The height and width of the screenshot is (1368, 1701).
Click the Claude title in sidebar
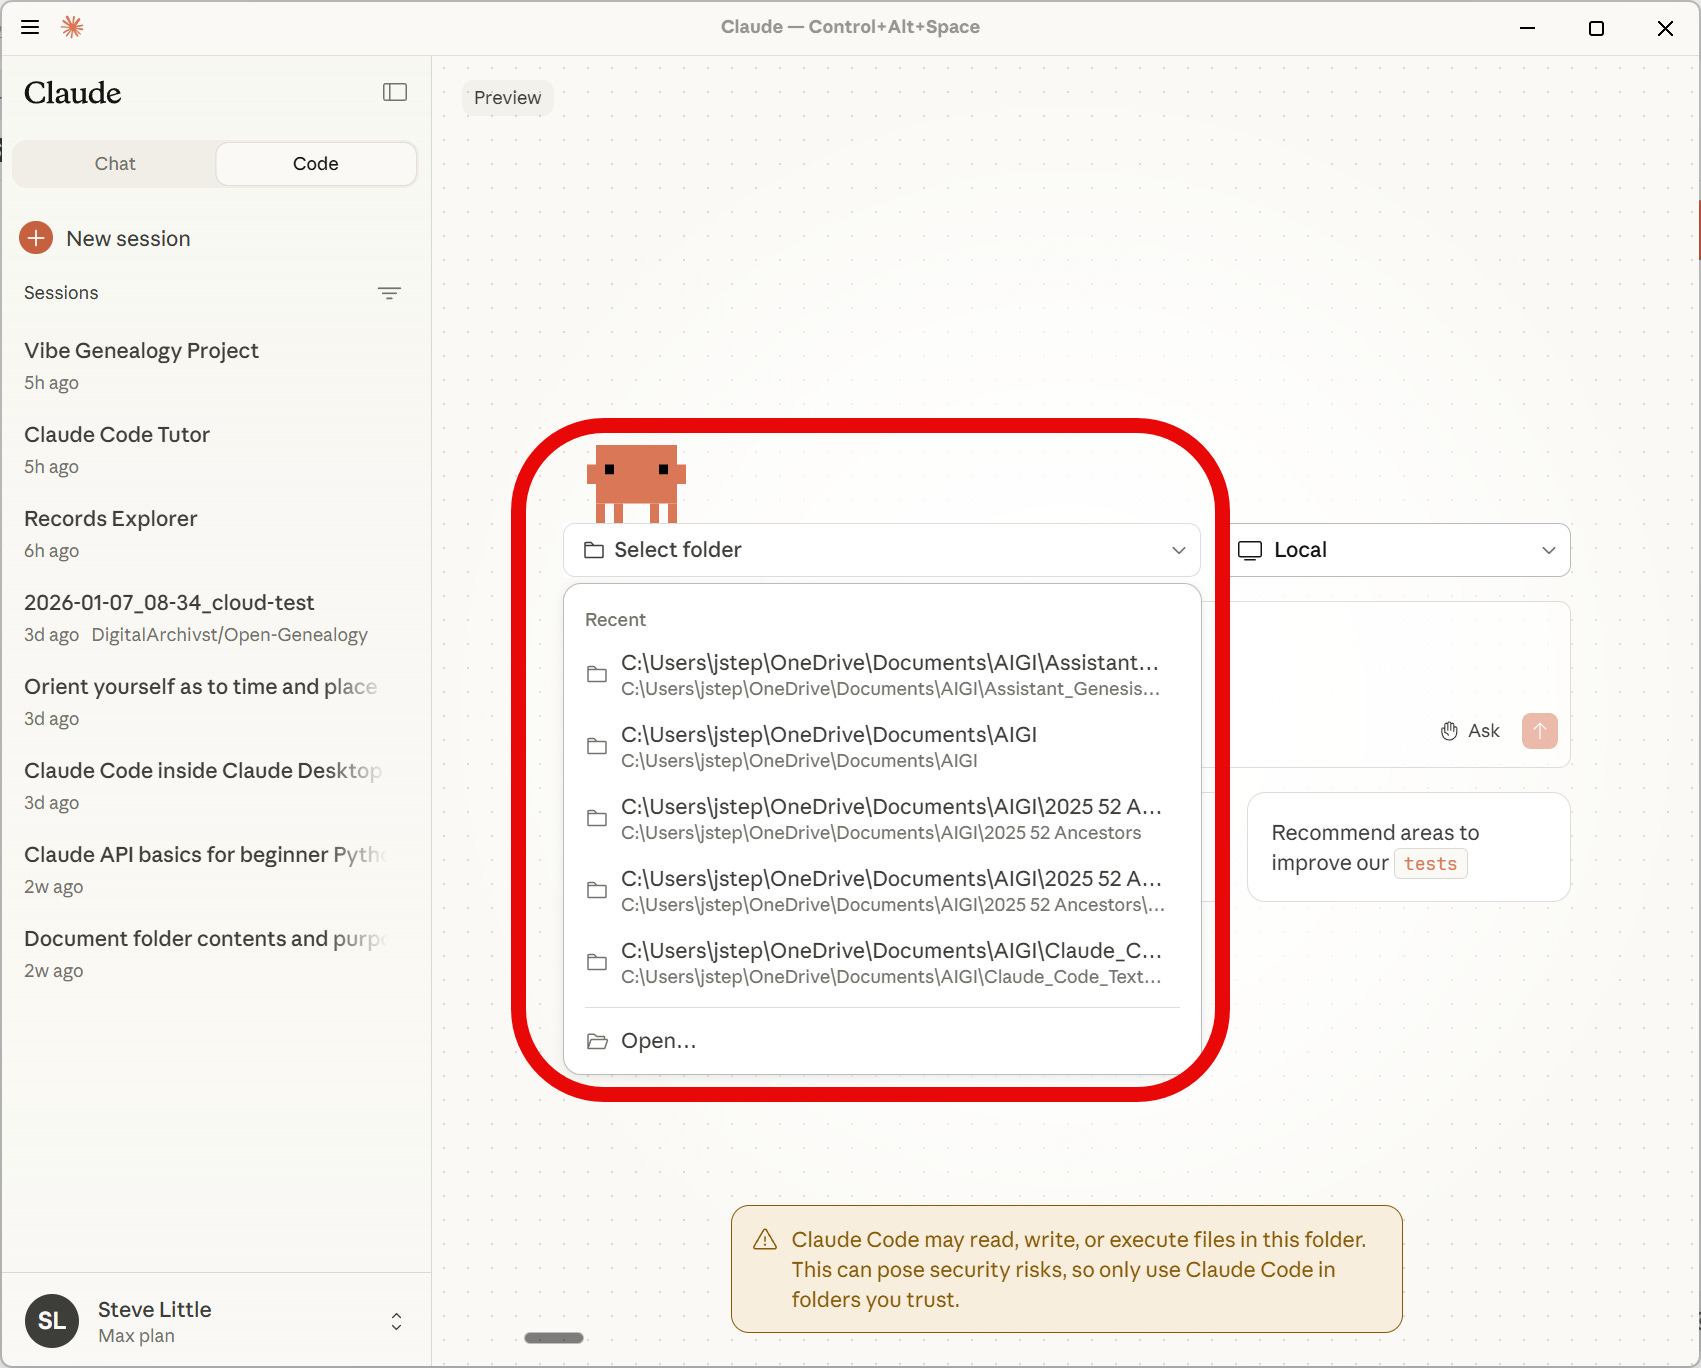point(72,93)
